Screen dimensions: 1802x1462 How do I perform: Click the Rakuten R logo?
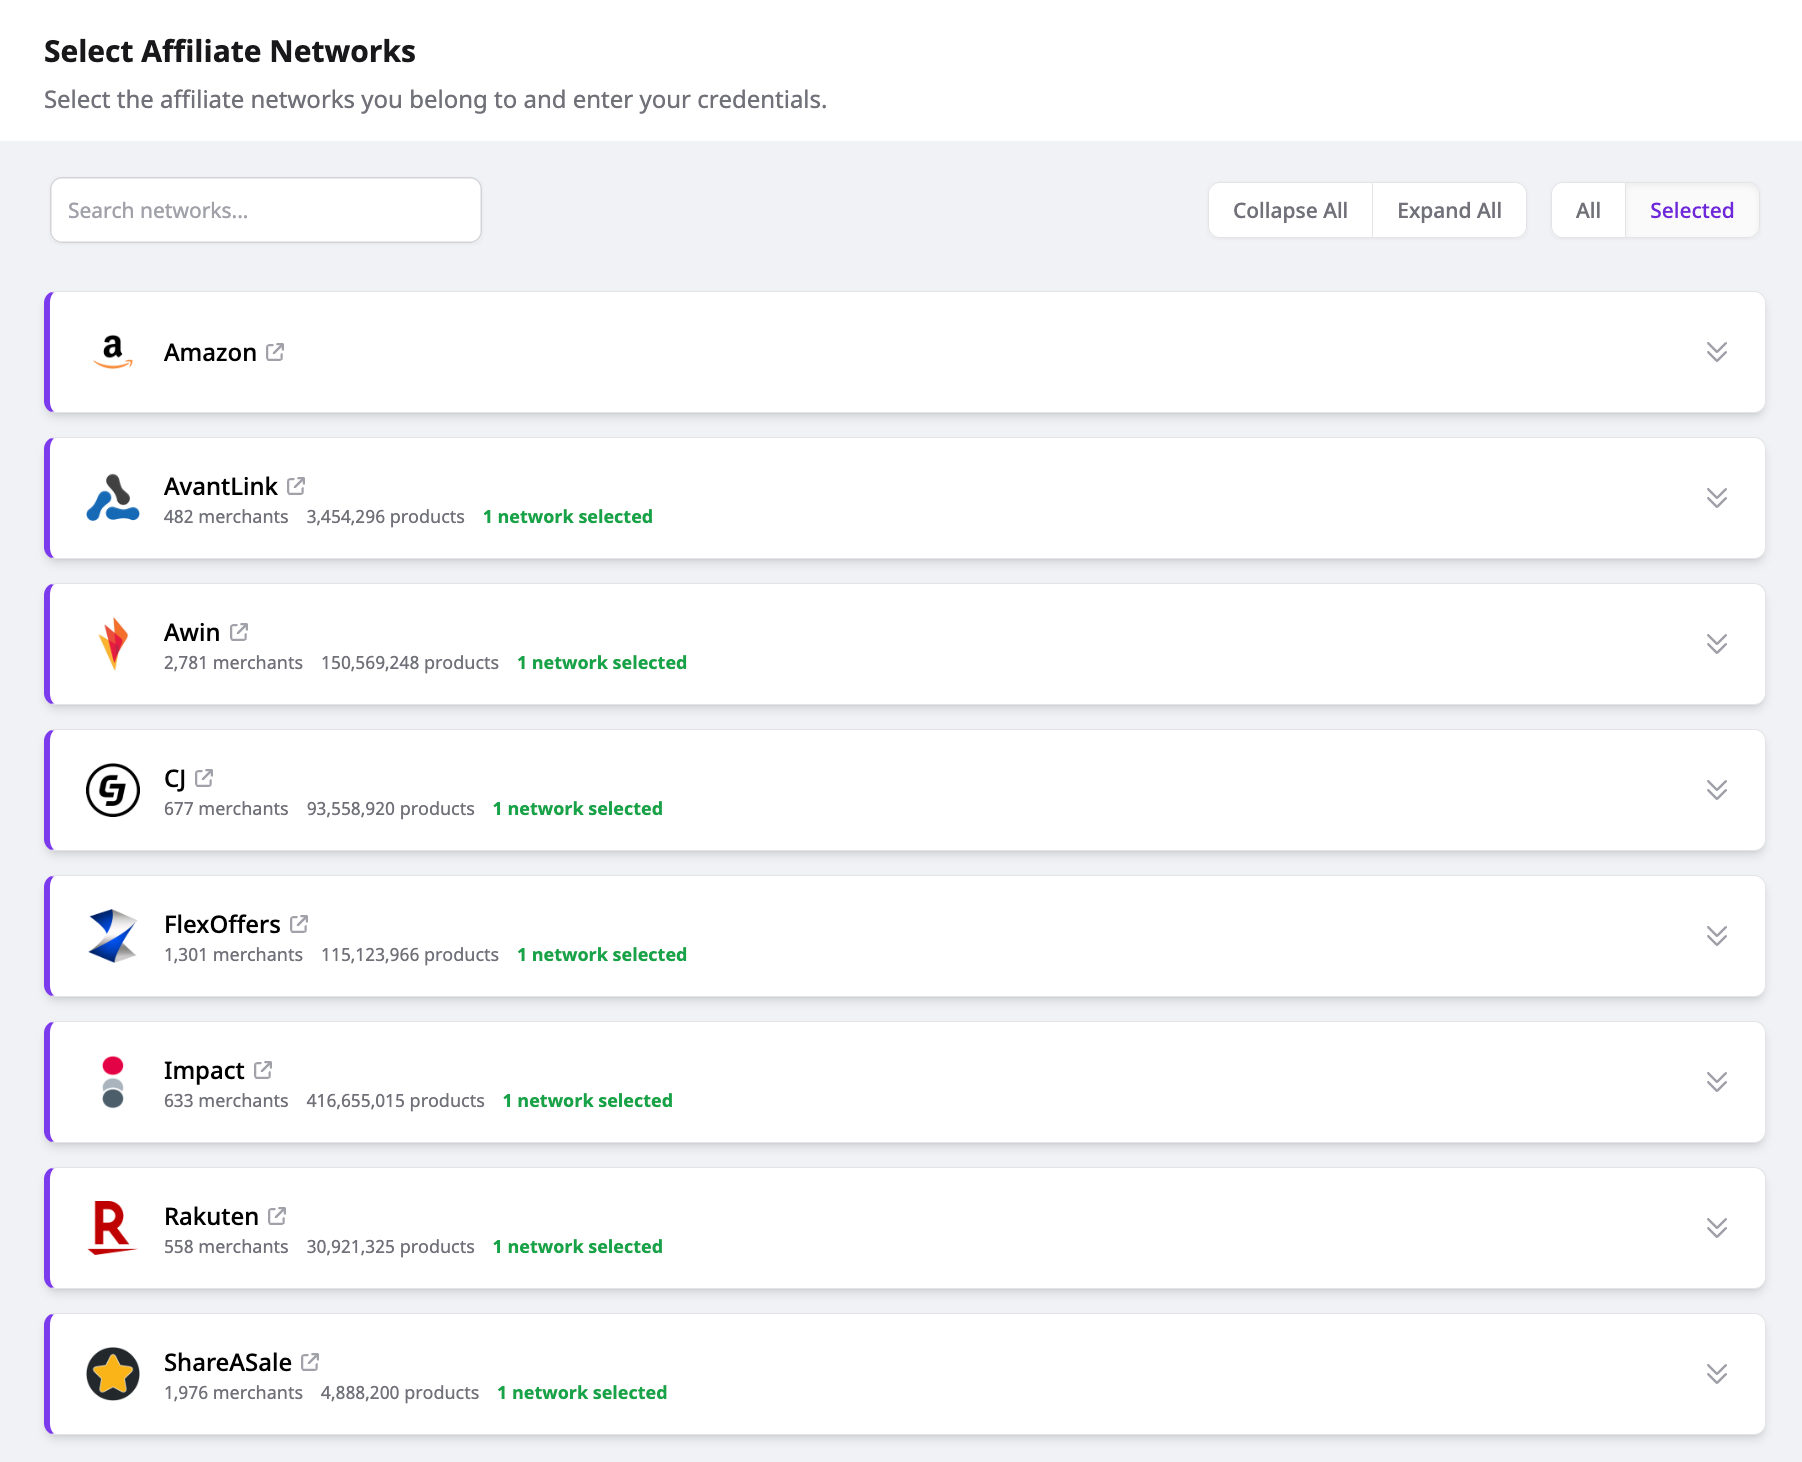(x=113, y=1228)
